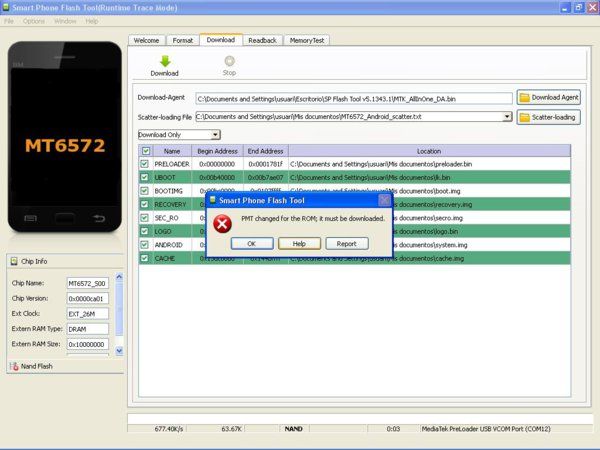Click the Chip Info panel icon
This screenshot has width=600, height=450.
tap(14, 261)
